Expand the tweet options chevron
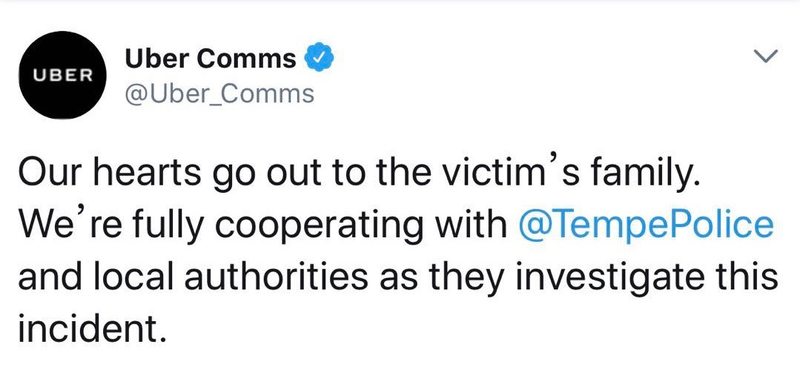This screenshot has width=800, height=376. (x=766, y=55)
